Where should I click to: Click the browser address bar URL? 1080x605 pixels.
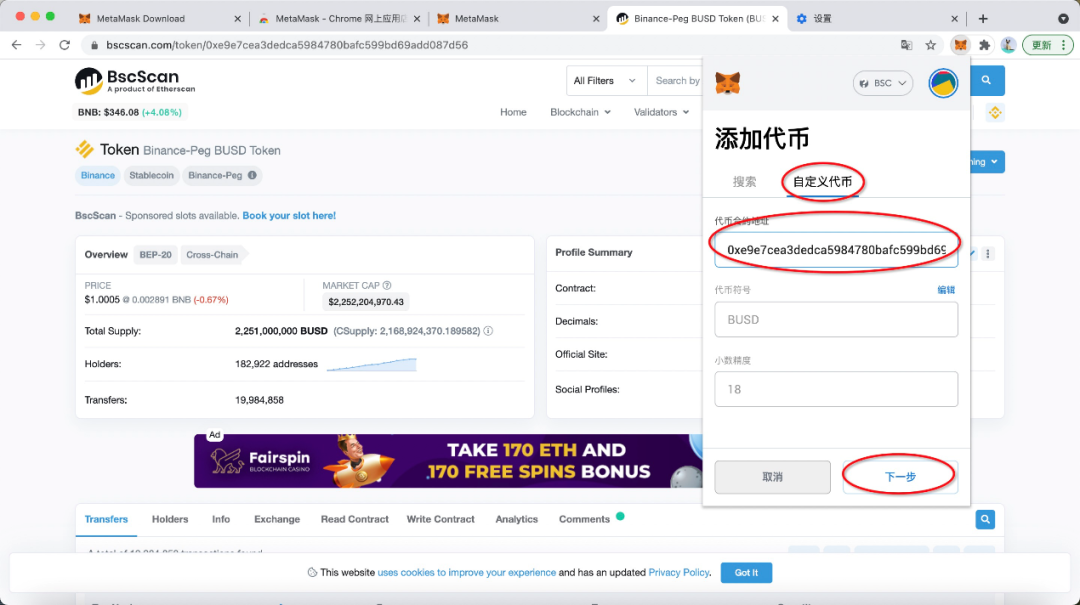(287, 45)
